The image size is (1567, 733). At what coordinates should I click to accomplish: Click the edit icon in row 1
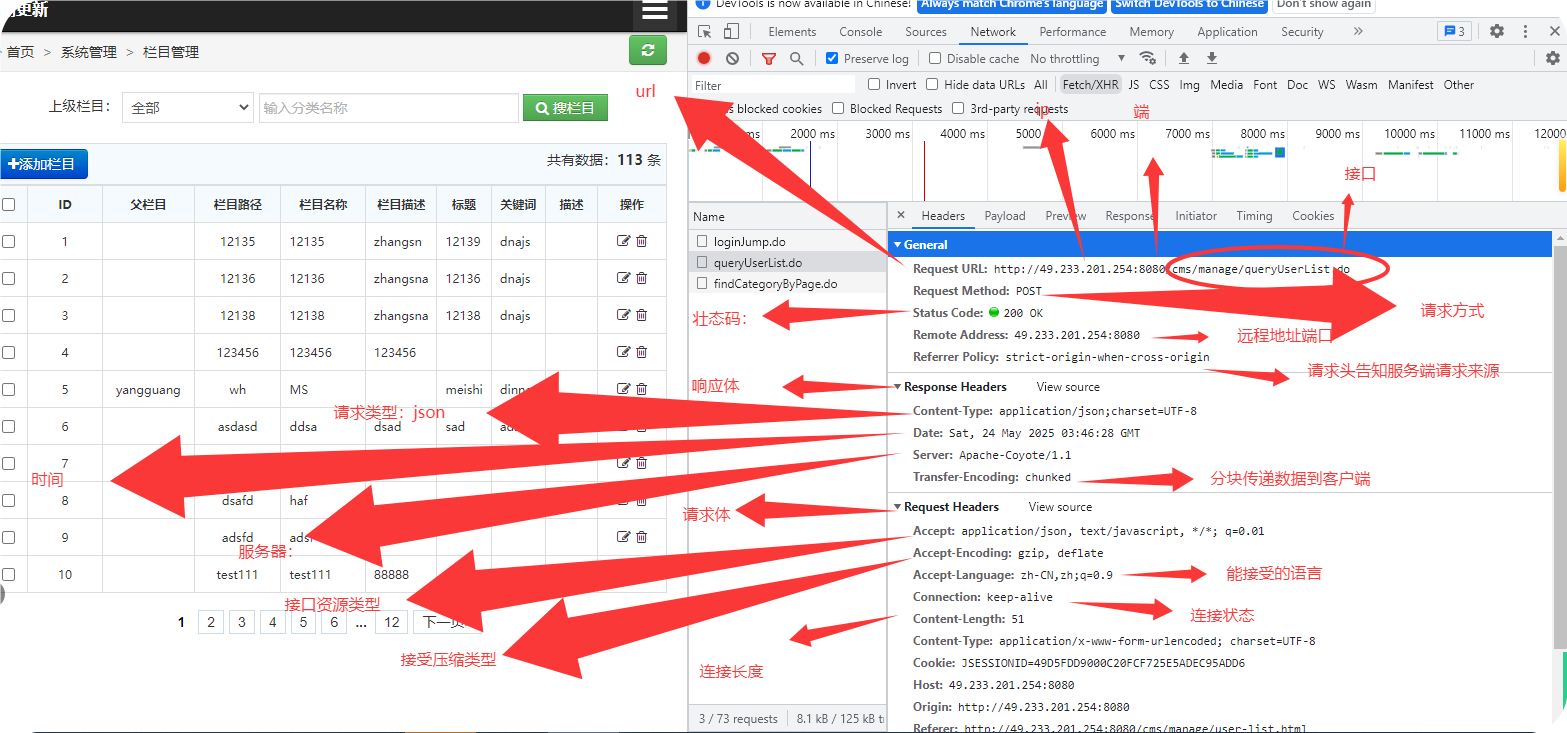(624, 241)
